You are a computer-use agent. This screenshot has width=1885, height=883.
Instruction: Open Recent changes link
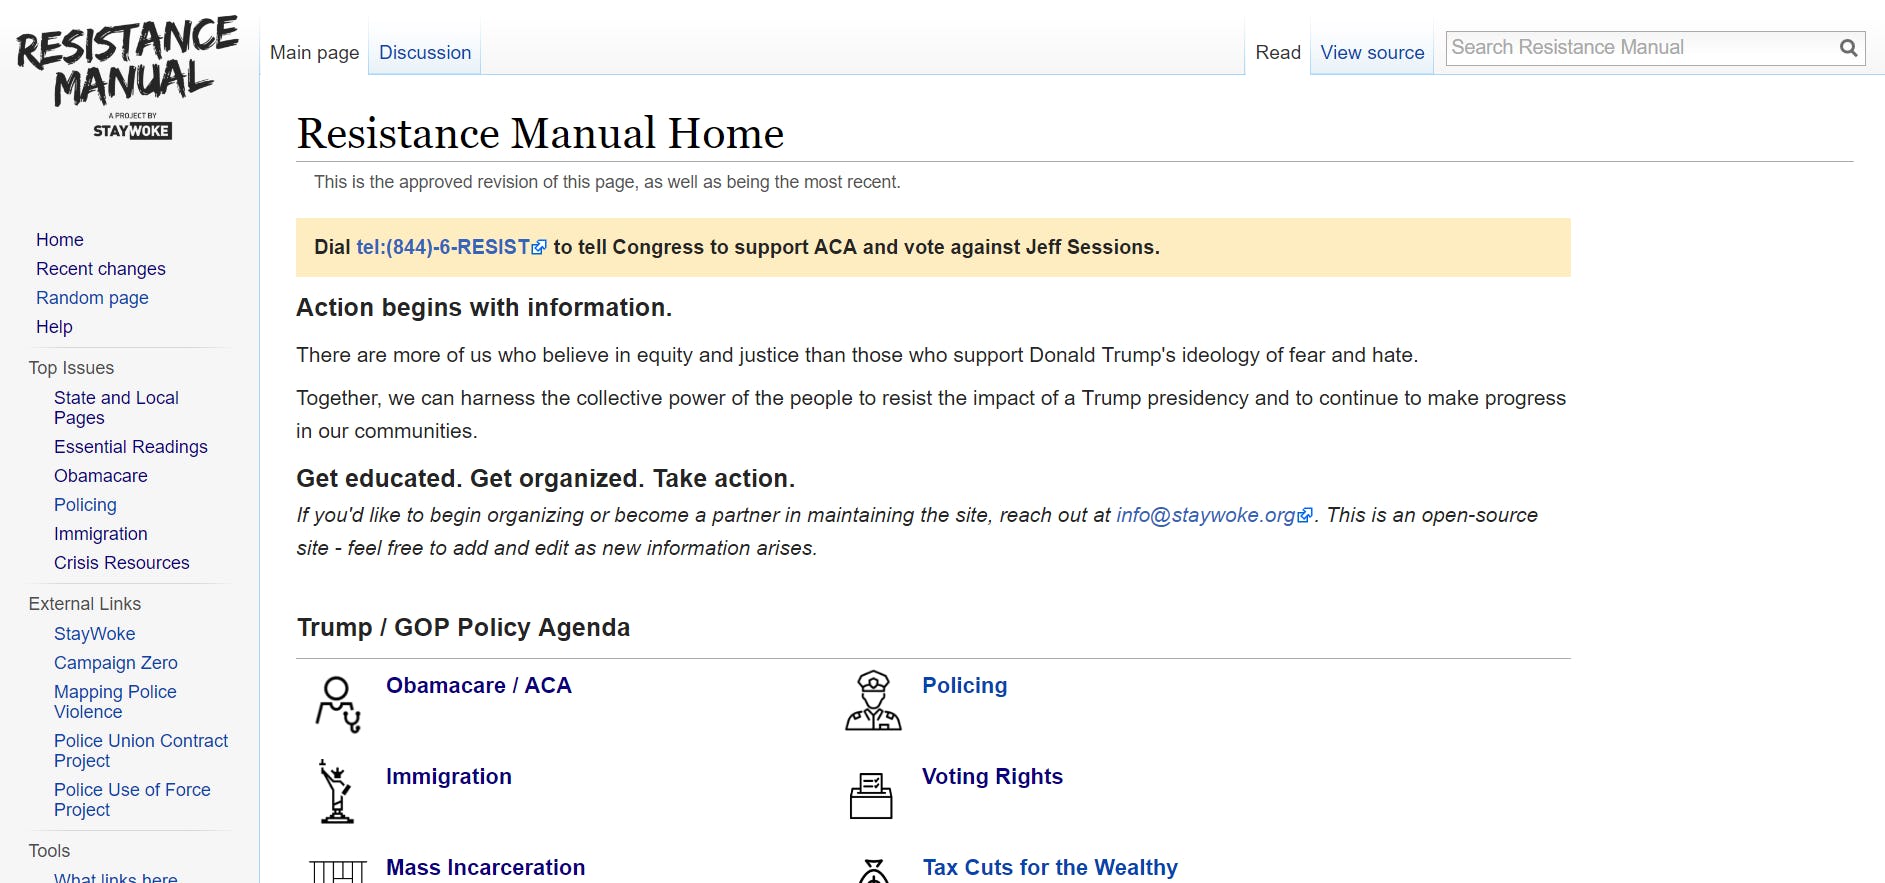click(x=101, y=269)
